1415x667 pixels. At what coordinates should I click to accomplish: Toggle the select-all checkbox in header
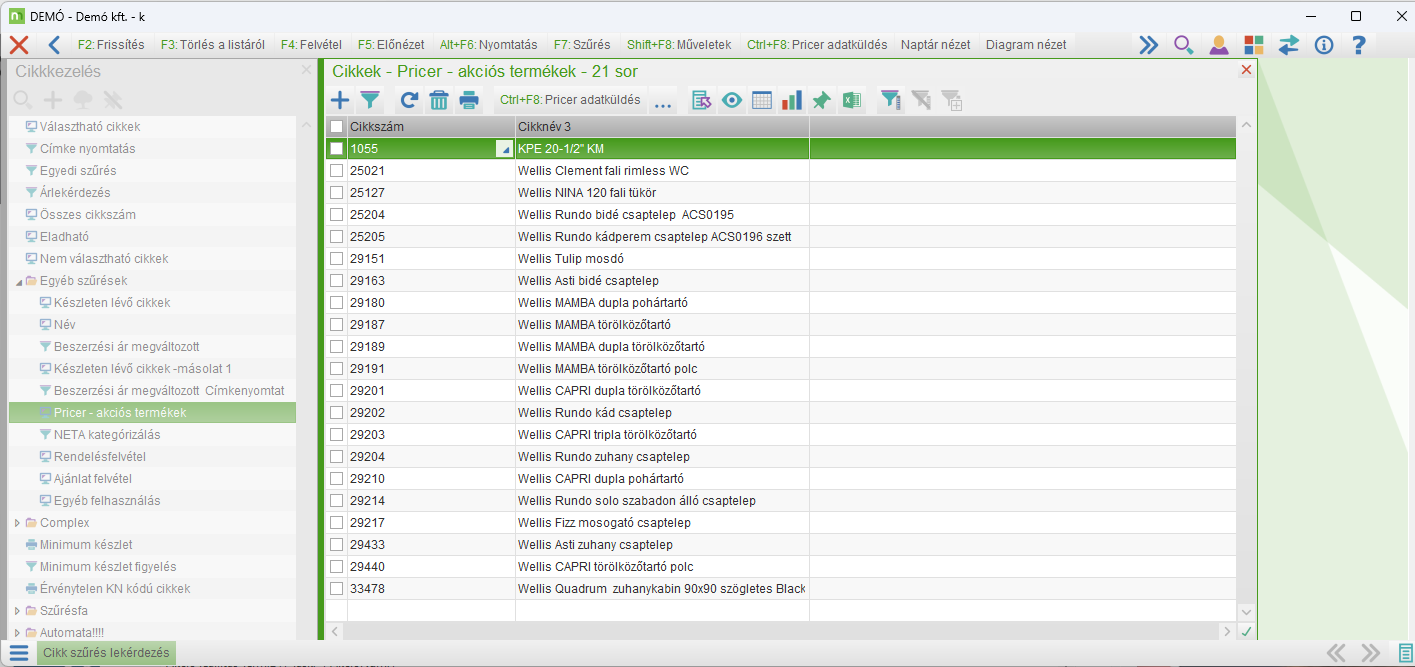[337, 127]
